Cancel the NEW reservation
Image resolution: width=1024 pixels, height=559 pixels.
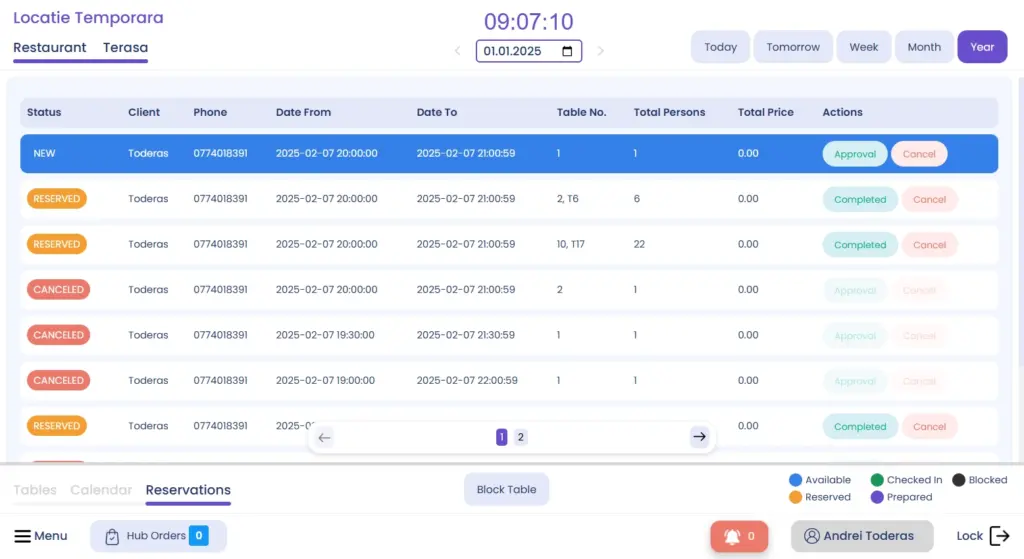(x=919, y=154)
